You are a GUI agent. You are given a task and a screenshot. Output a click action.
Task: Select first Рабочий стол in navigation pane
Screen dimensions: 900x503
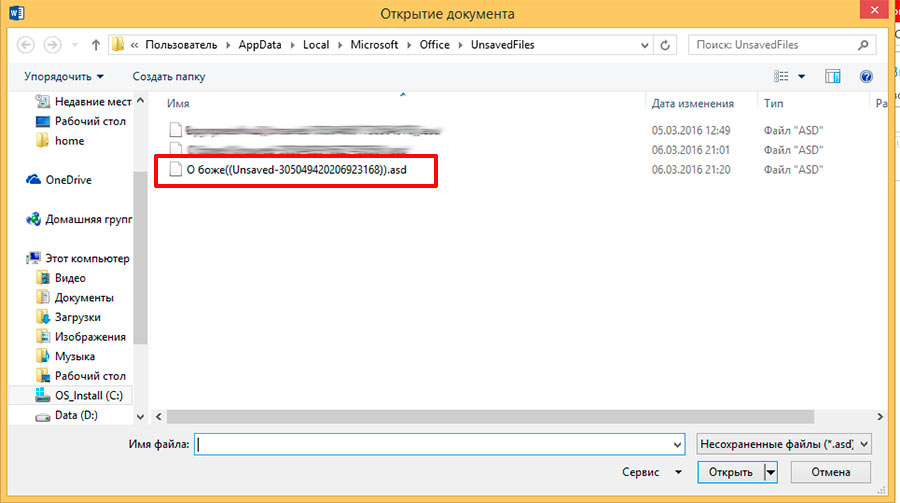pos(80,121)
